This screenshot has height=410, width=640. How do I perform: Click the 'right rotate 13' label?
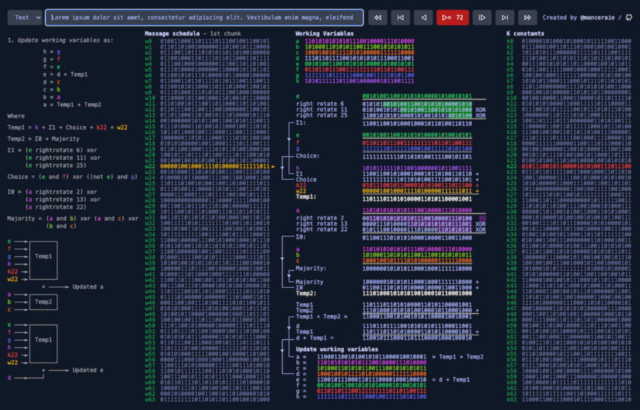pyautogui.click(x=322, y=224)
